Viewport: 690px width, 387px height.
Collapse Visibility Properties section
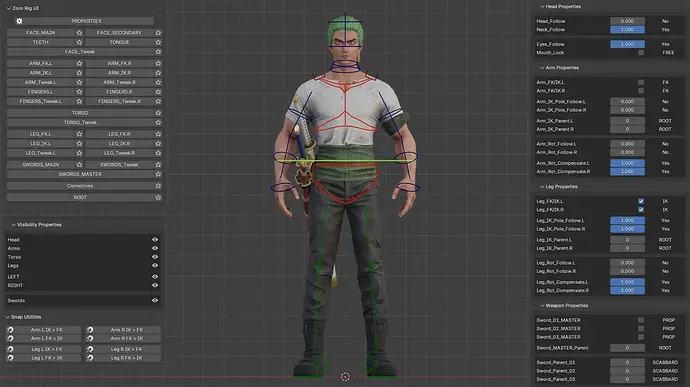(14, 225)
